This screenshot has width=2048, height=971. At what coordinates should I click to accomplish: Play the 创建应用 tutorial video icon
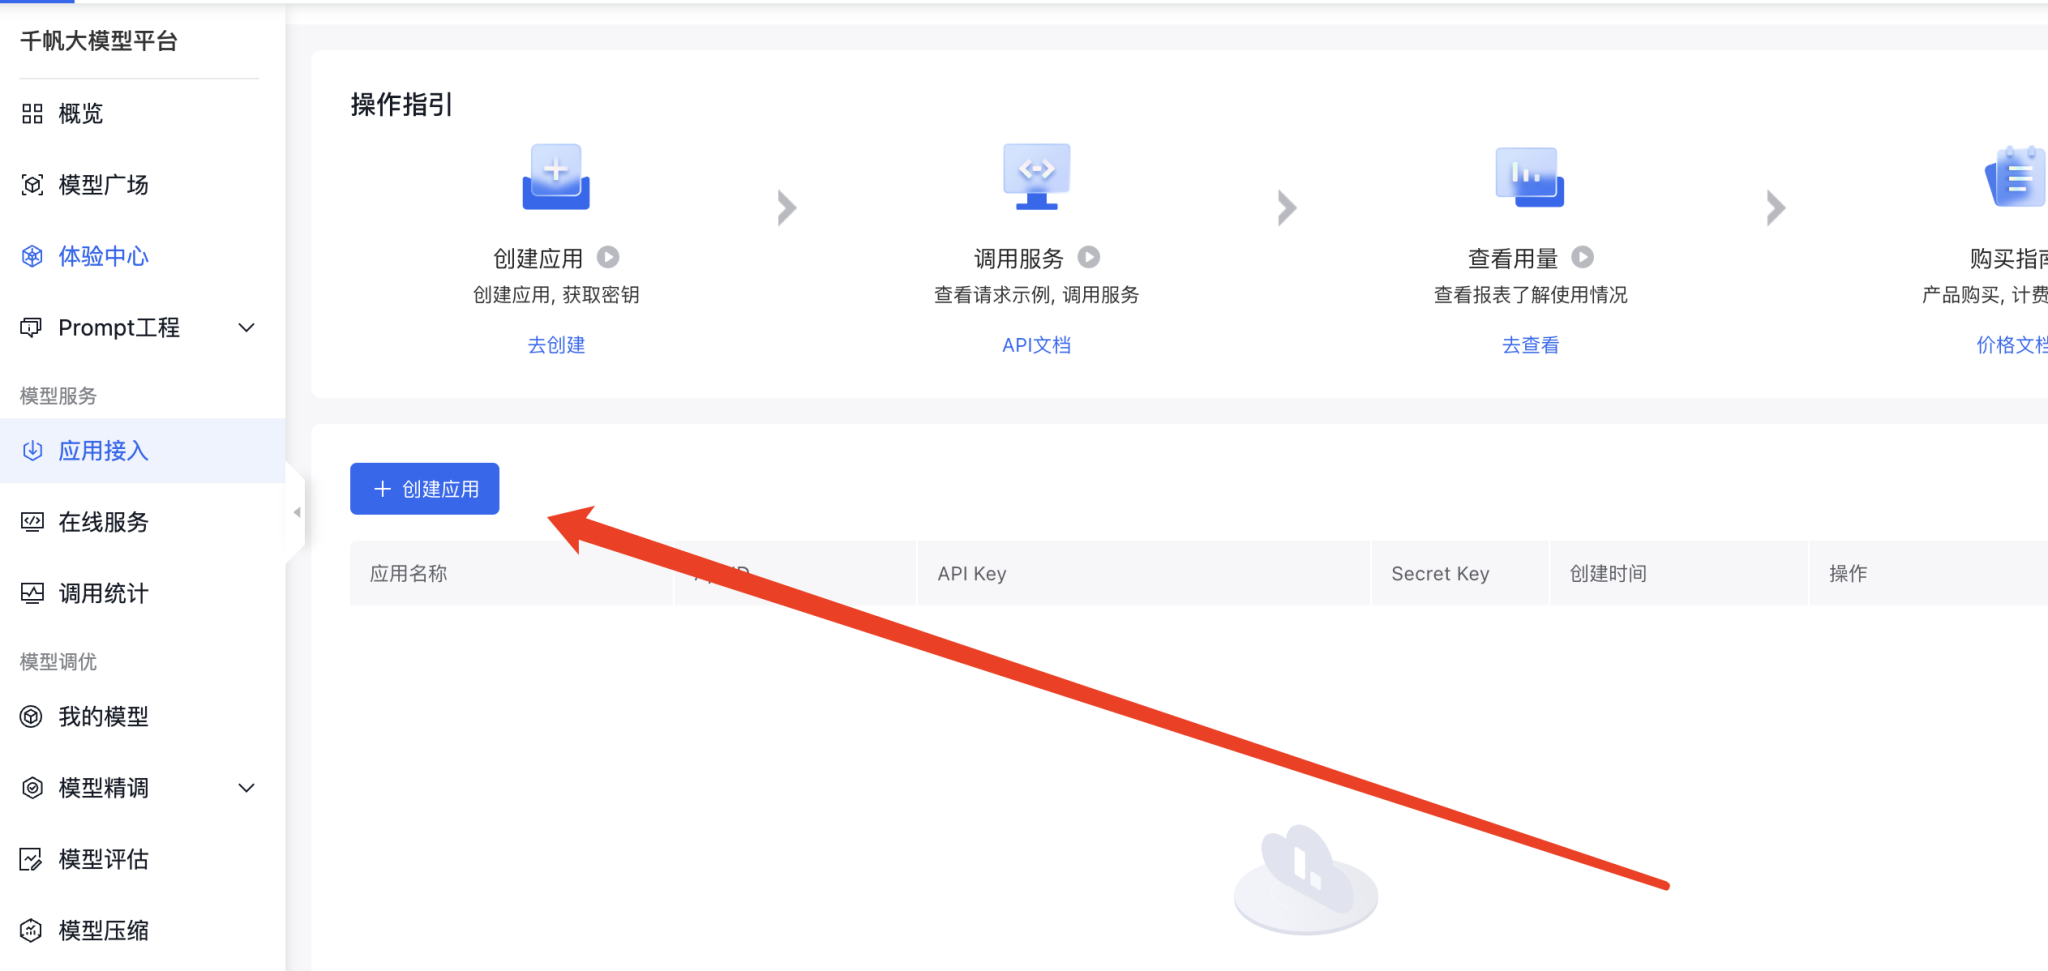click(x=608, y=258)
